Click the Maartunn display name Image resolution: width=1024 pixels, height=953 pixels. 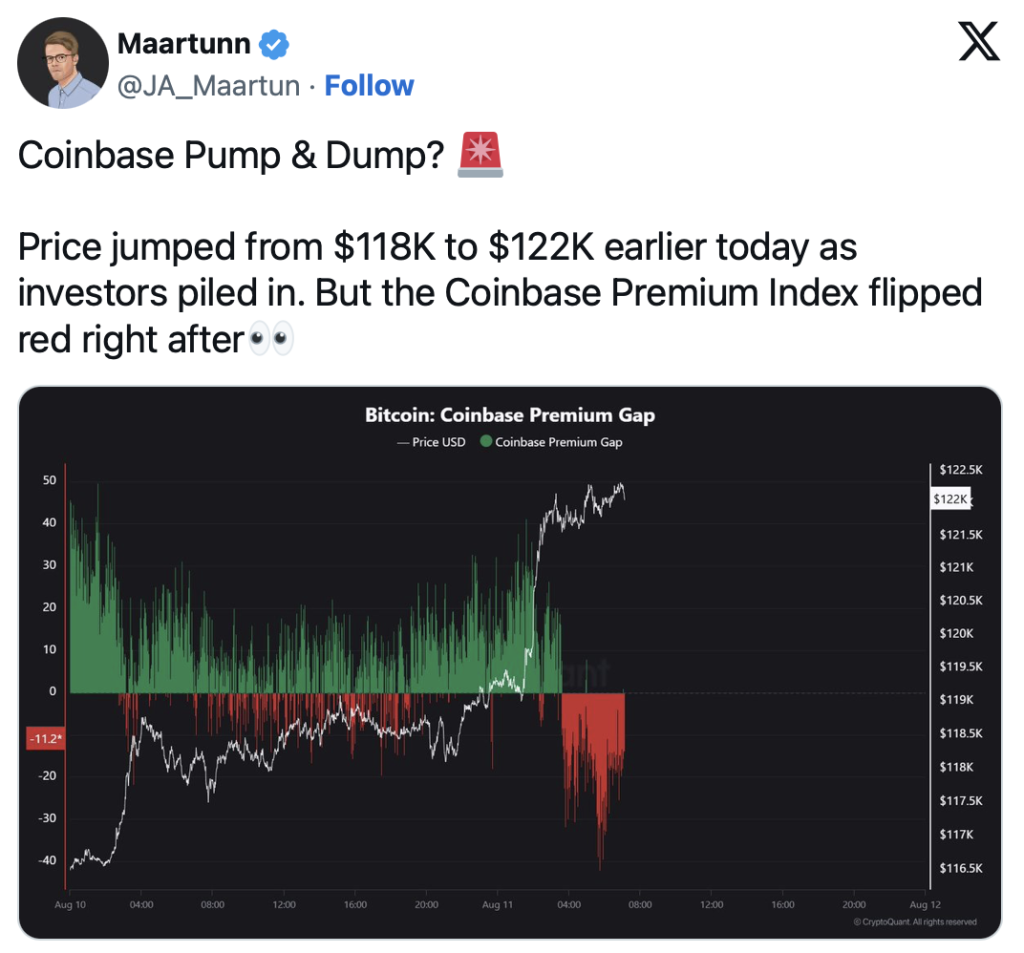click(184, 44)
